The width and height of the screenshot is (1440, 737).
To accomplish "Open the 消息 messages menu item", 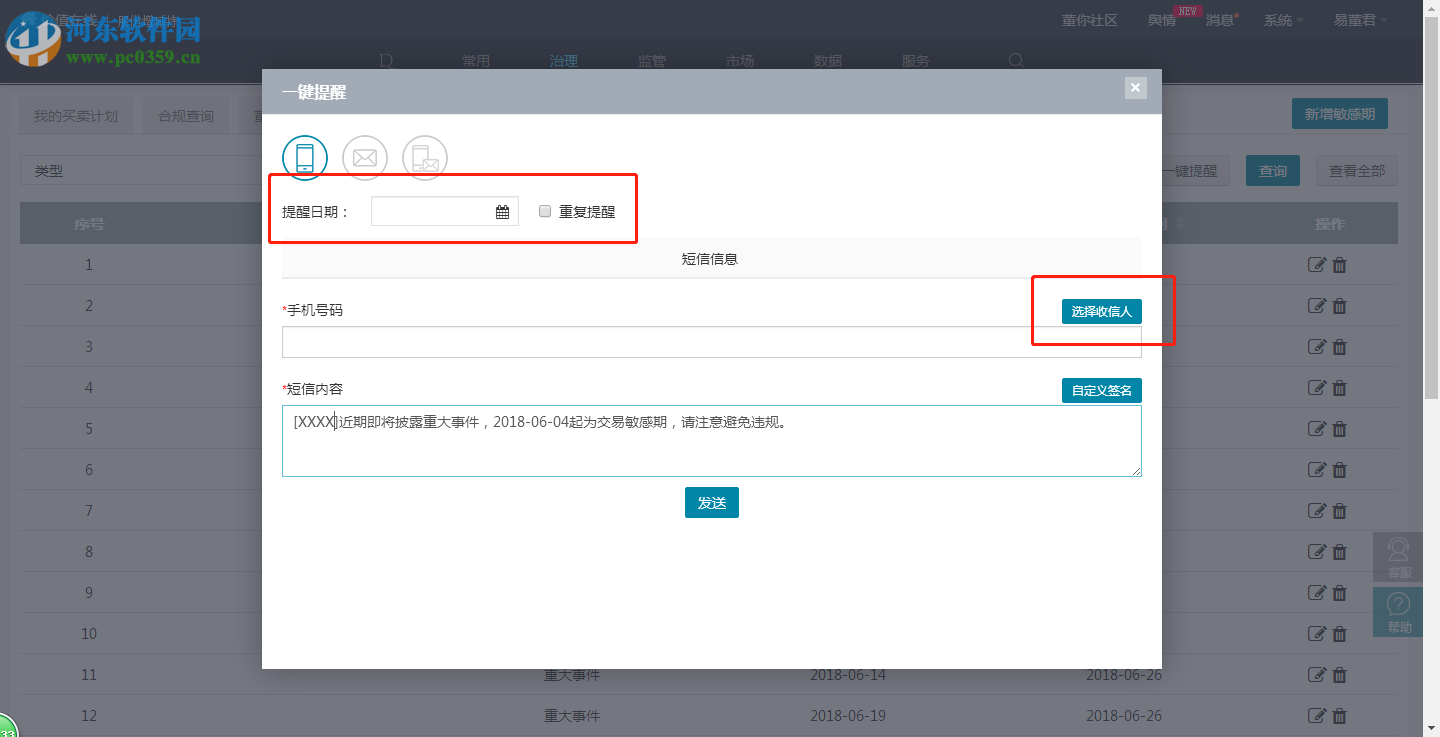I will coord(1218,19).
